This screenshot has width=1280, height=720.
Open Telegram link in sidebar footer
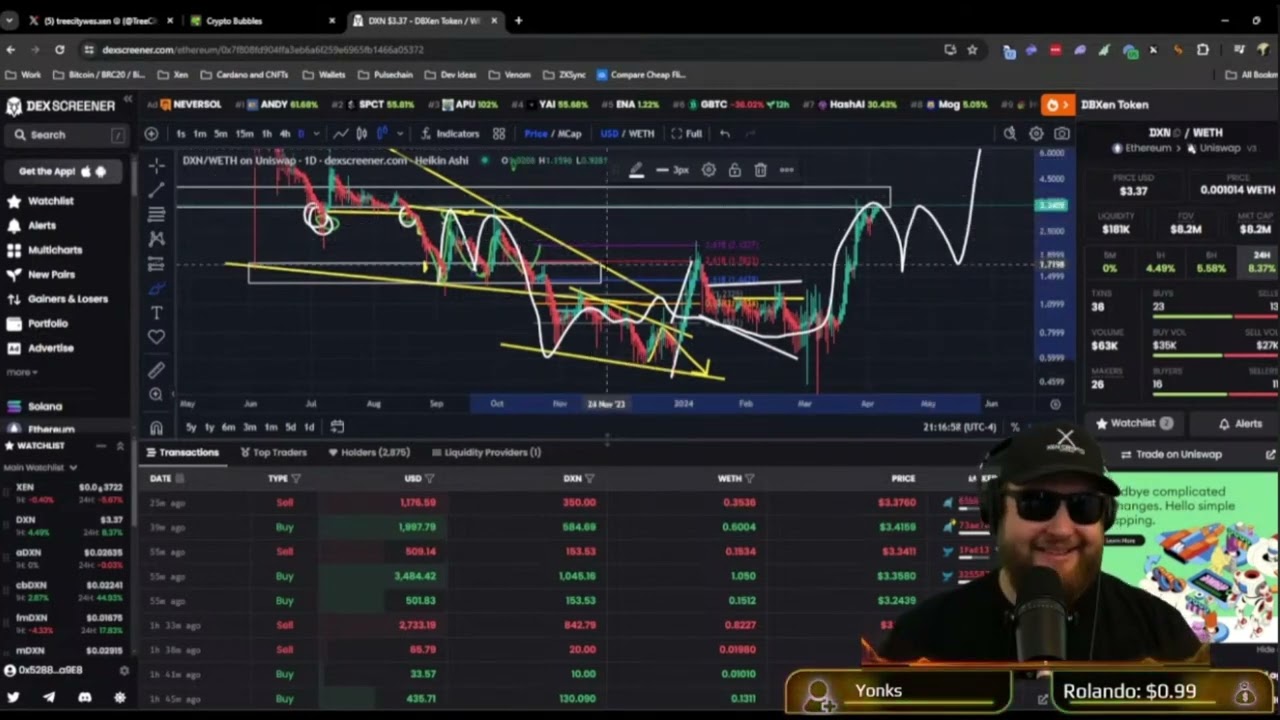click(49, 698)
